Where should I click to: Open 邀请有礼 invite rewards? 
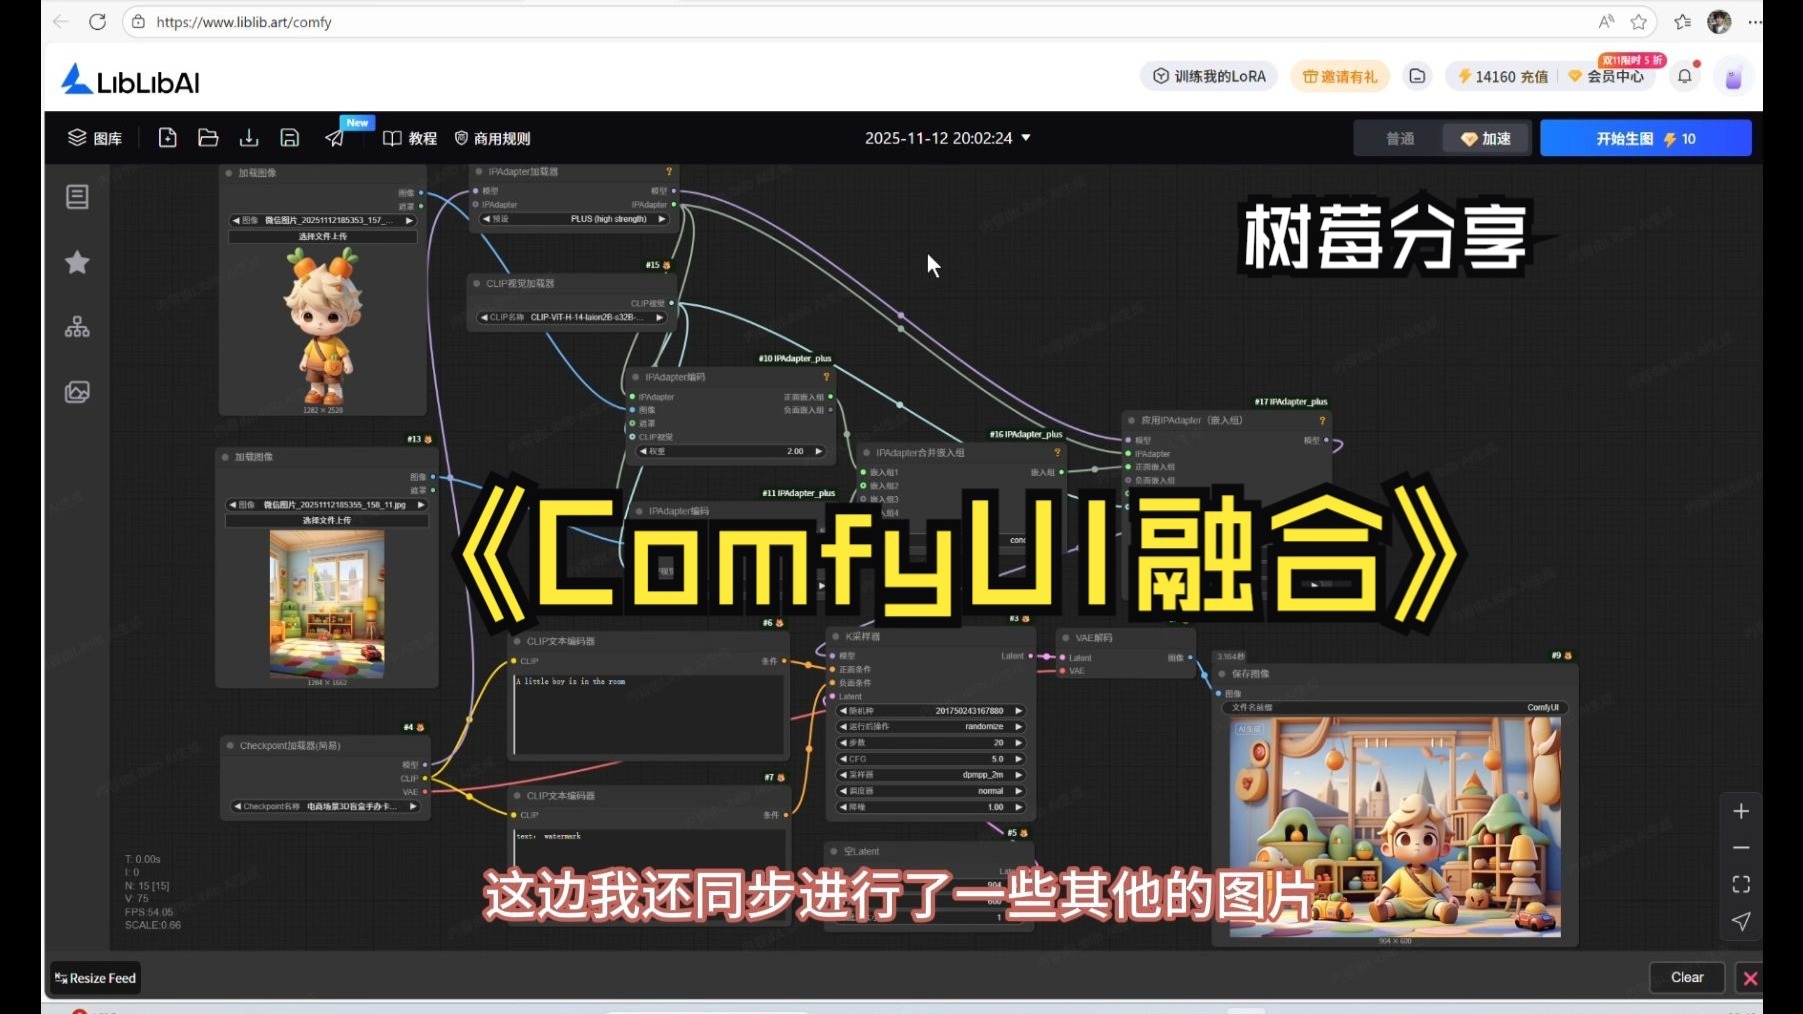[x=1340, y=76]
